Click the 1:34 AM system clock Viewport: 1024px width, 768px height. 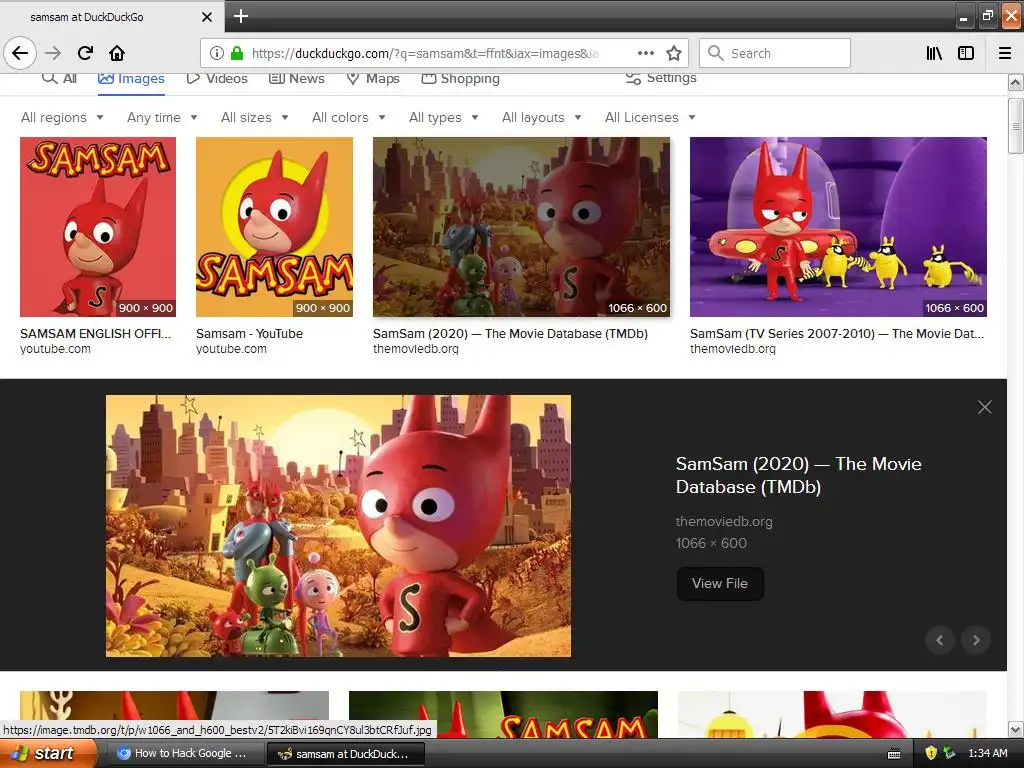click(x=987, y=753)
